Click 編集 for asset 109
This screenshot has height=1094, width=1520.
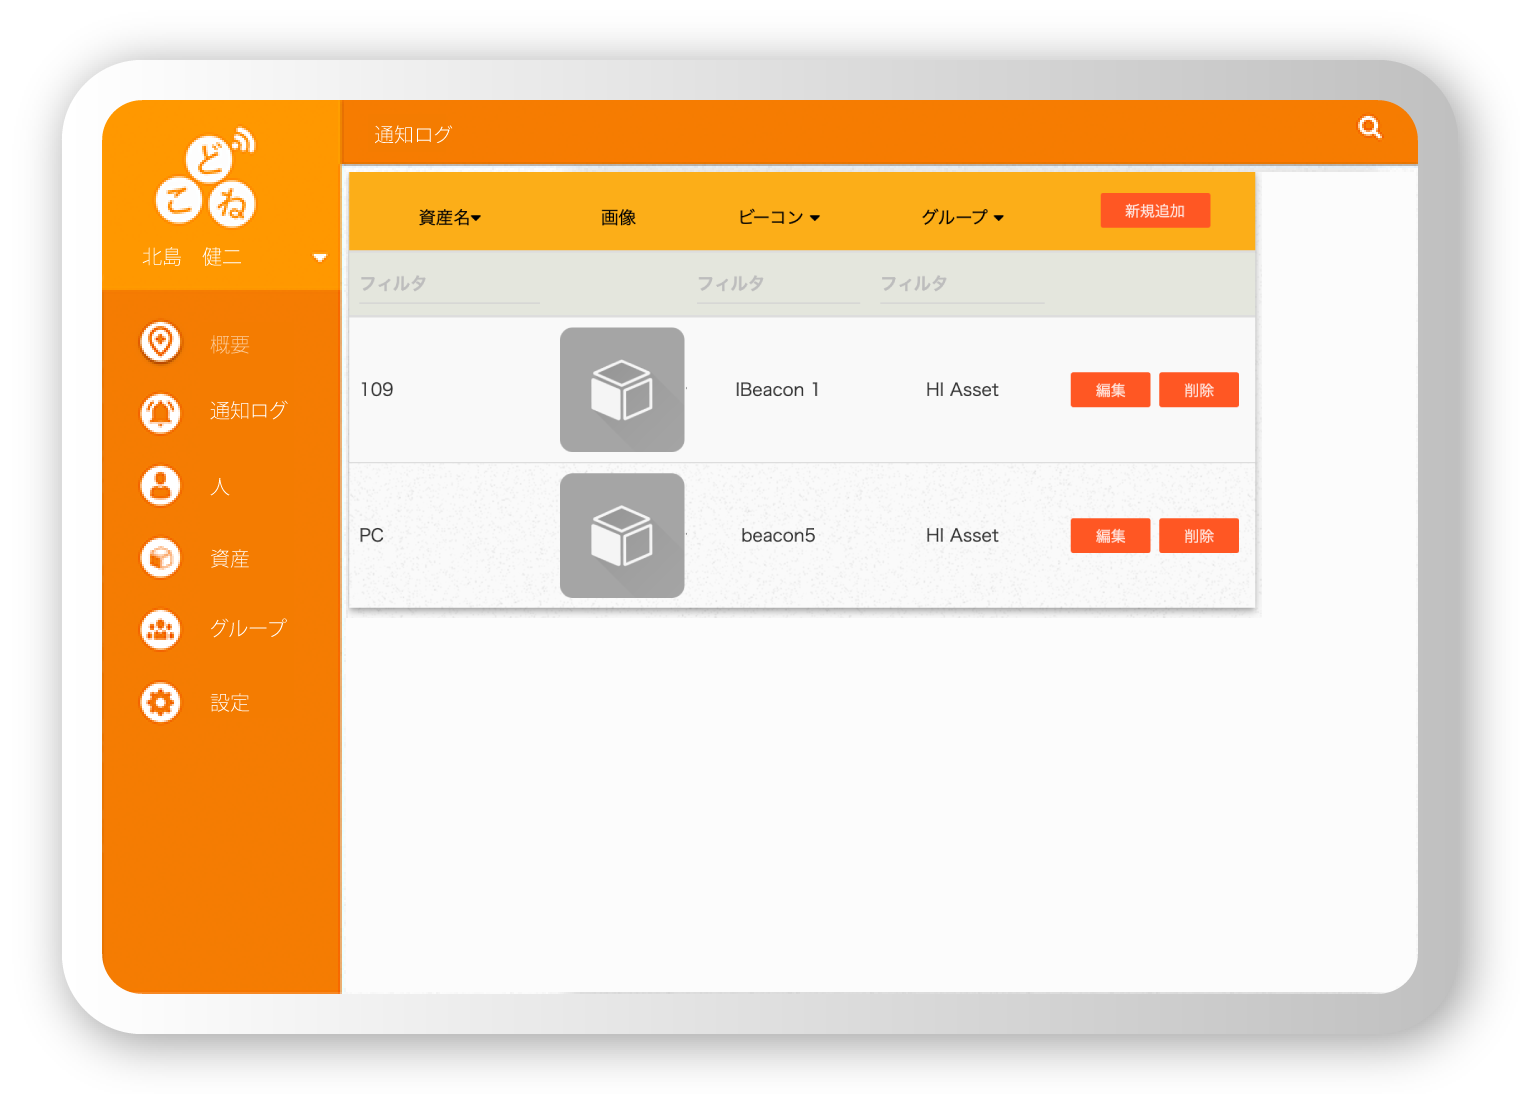click(x=1110, y=390)
